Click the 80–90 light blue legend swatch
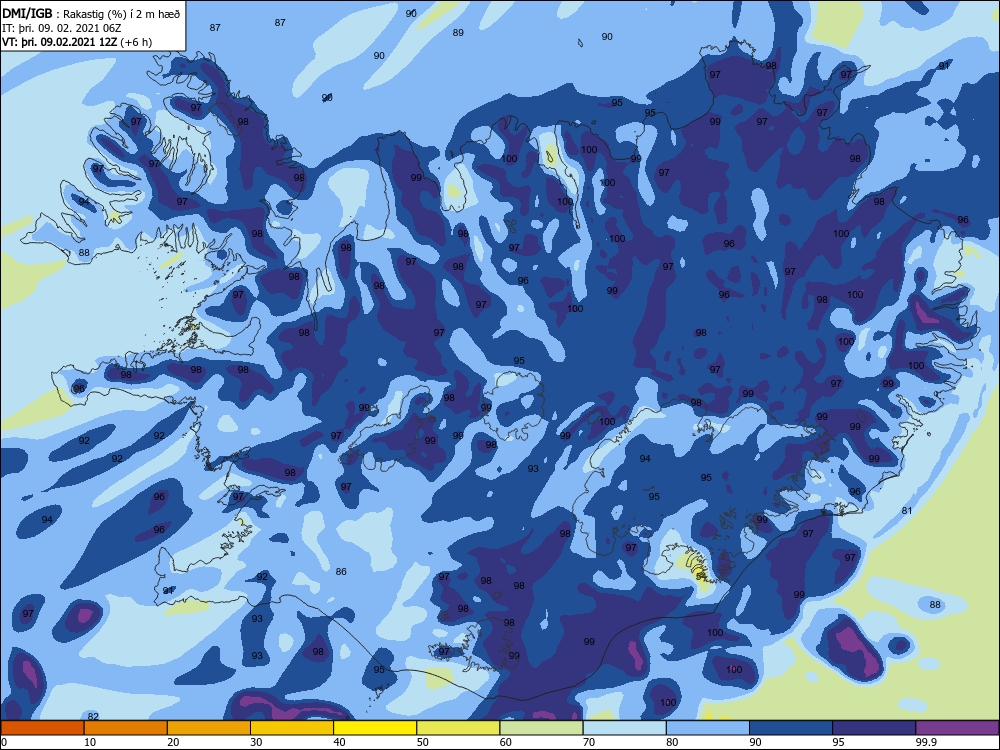 (708, 728)
